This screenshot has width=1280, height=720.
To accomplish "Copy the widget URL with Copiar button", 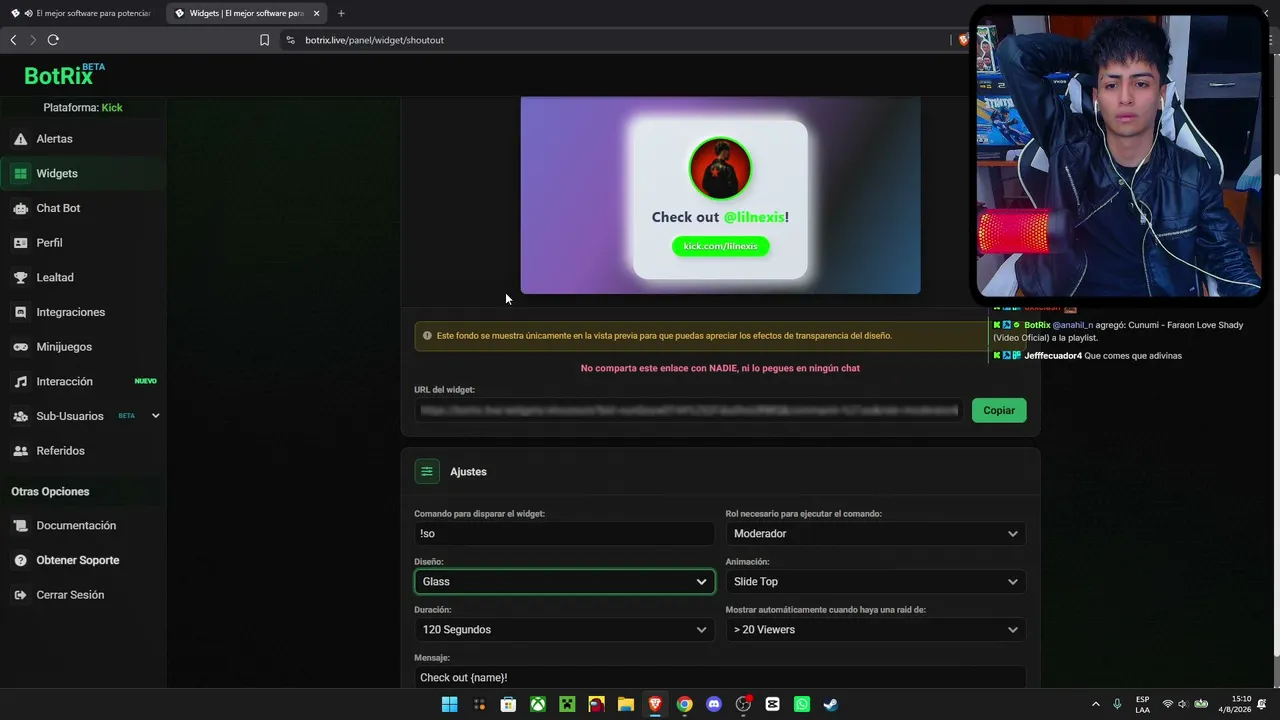I will (x=999, y=410).
